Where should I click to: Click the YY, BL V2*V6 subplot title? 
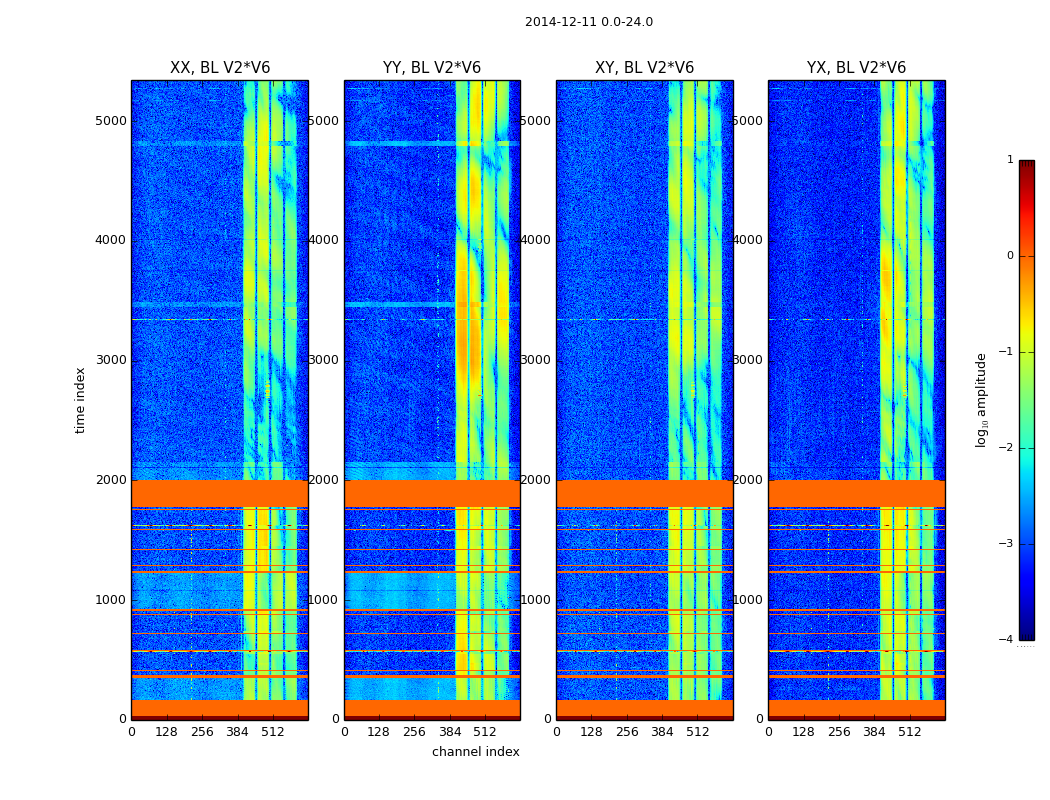432,68
